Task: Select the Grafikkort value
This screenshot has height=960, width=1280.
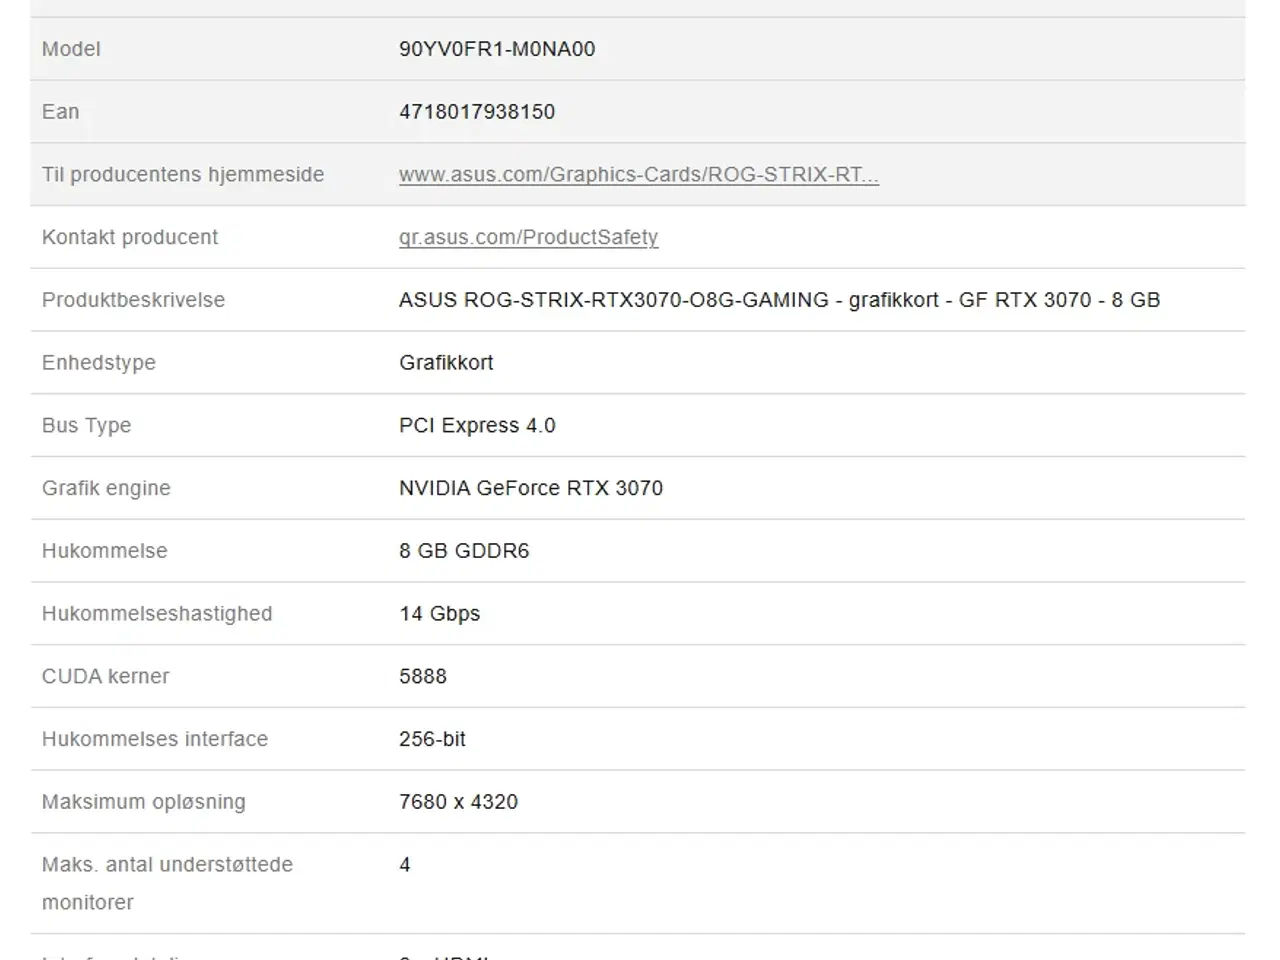Action: tap(446, 362)
